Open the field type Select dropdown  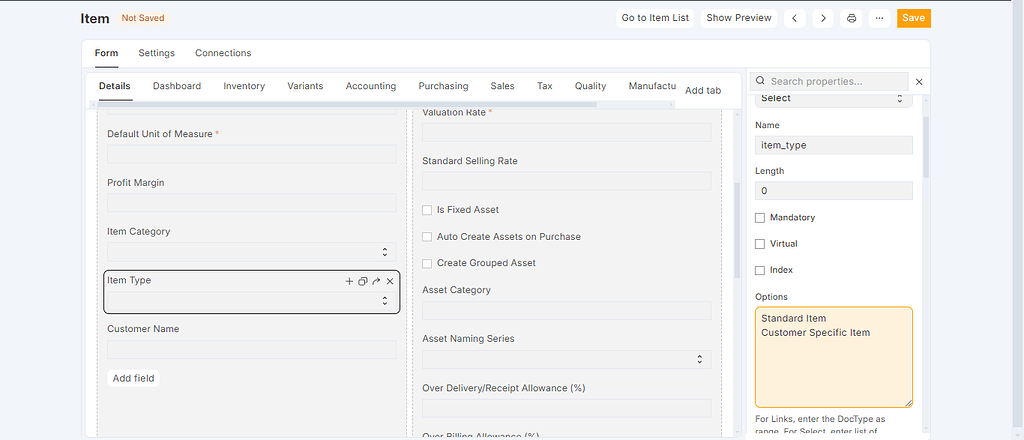click(x=834, y=99)
